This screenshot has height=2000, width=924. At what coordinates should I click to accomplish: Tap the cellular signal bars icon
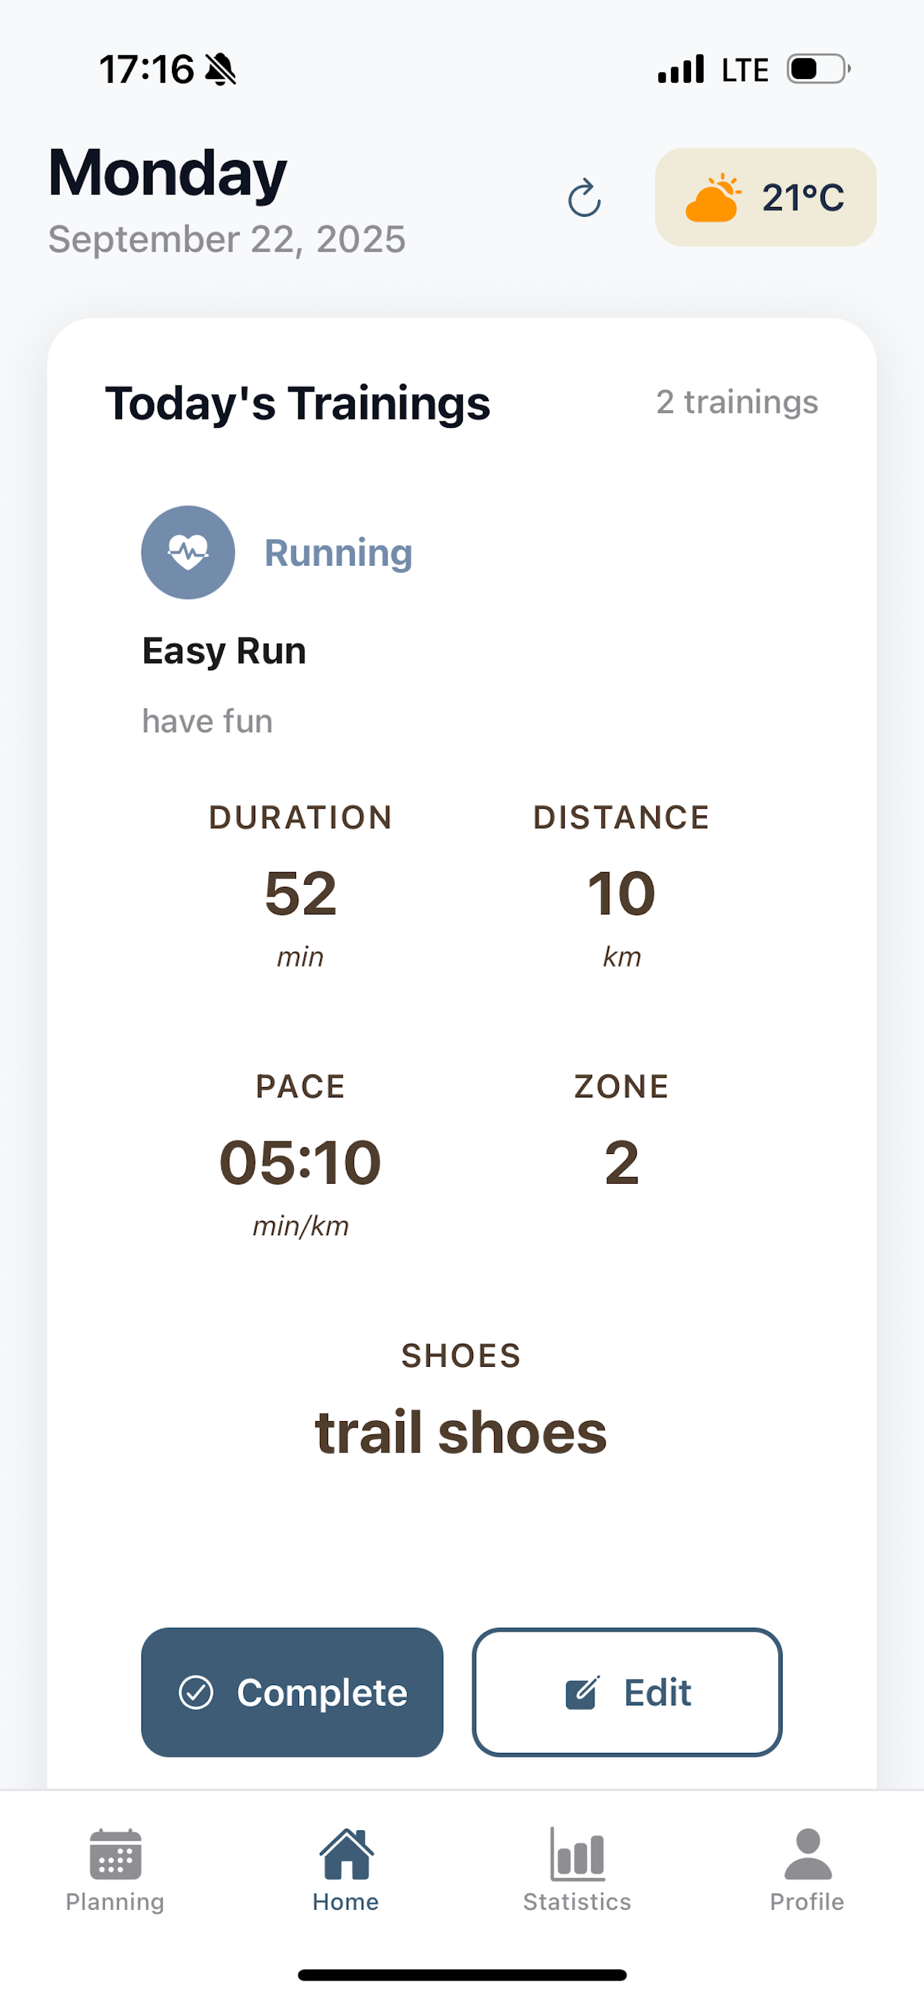pyautogui.click(x=681, y=69)
